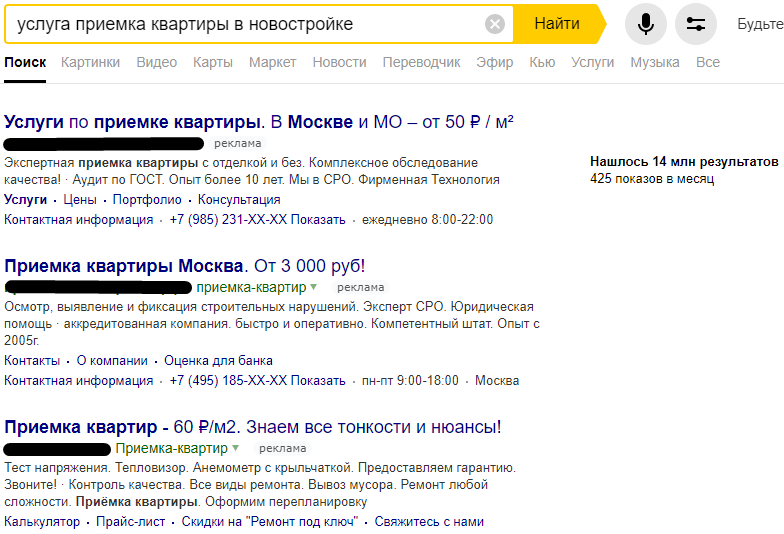Open the Карты tab

click(x=213, y=62)
